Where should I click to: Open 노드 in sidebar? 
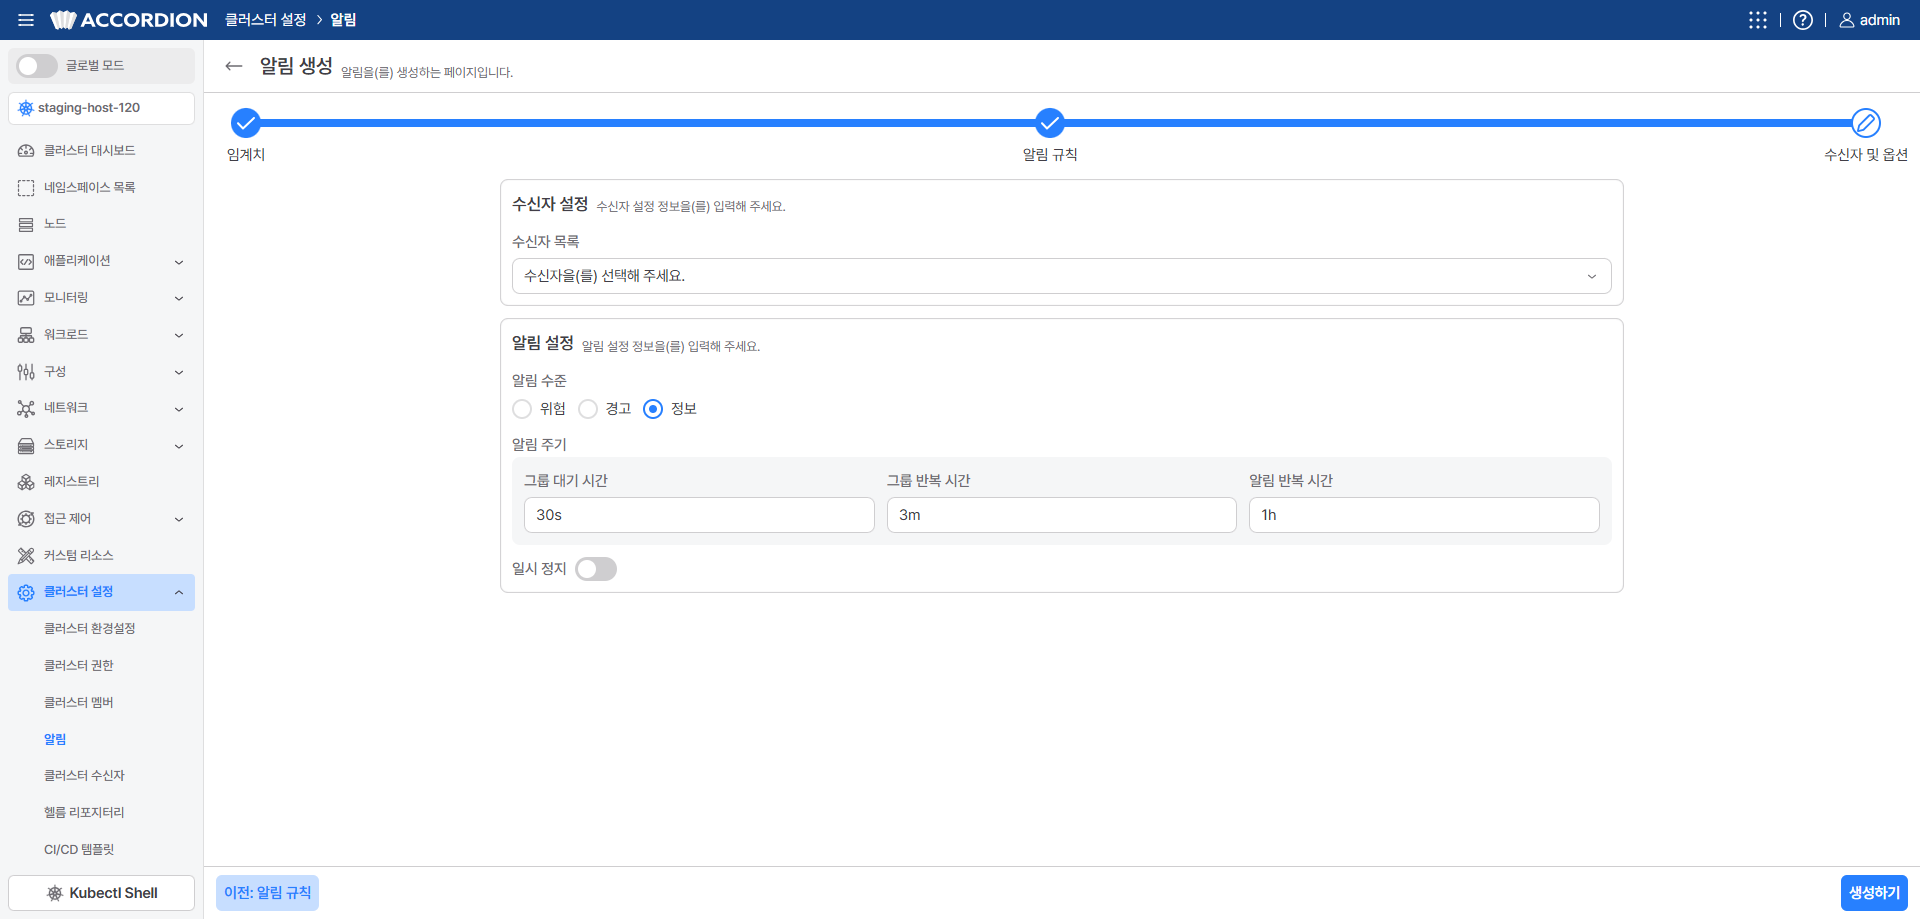pos(101,224)
